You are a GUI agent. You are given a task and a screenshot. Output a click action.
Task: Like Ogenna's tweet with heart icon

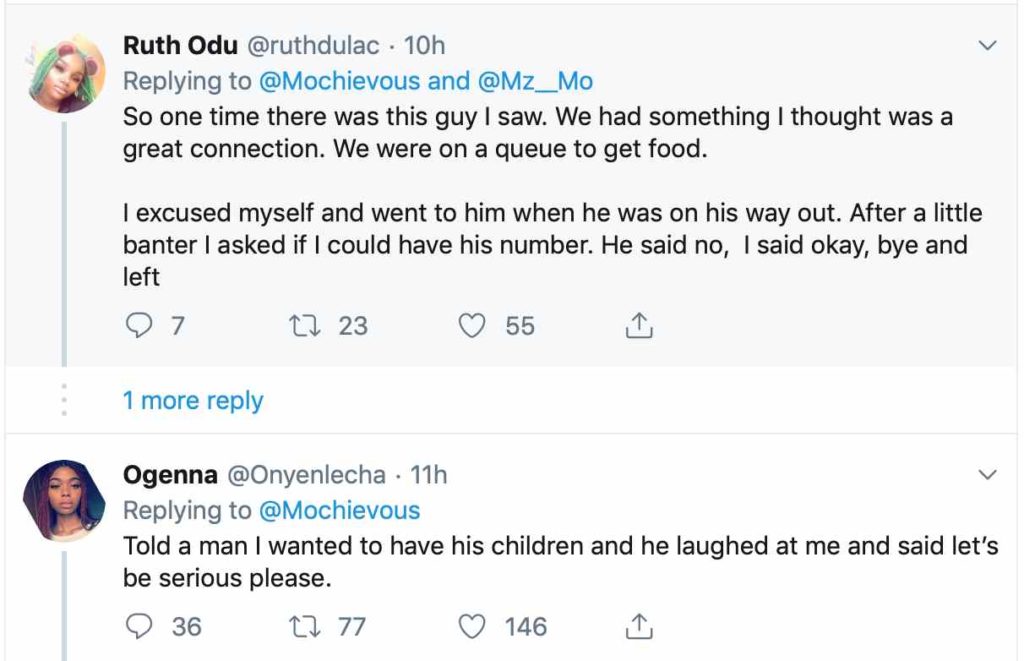[x=472, y=626]
